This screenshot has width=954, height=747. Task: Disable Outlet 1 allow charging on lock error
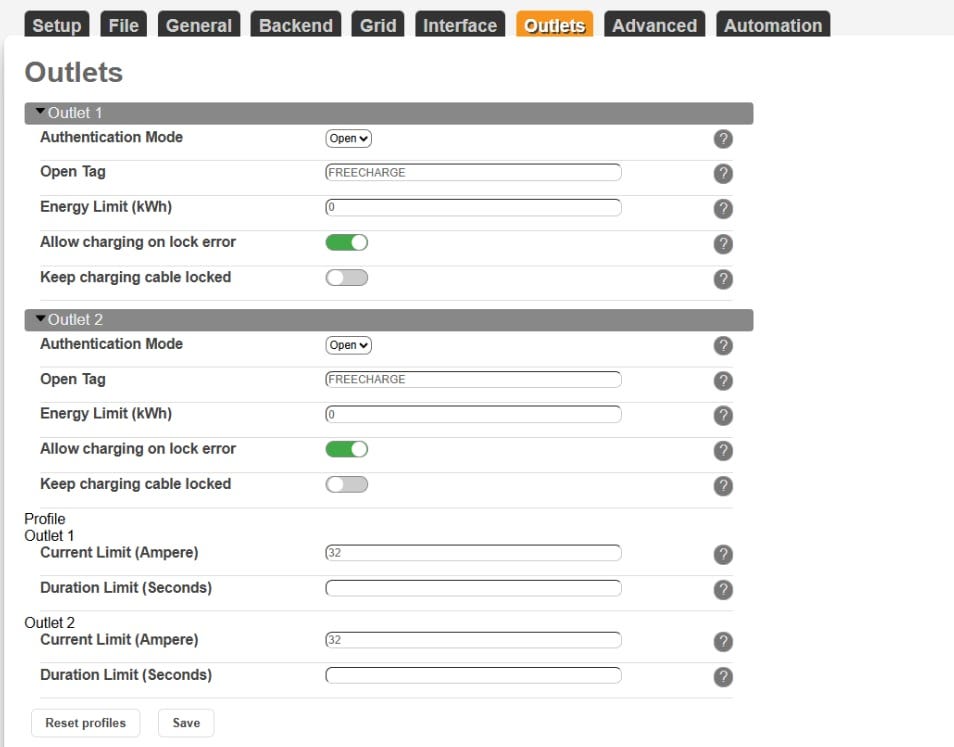pyautogui.click(x=347, y=243)
